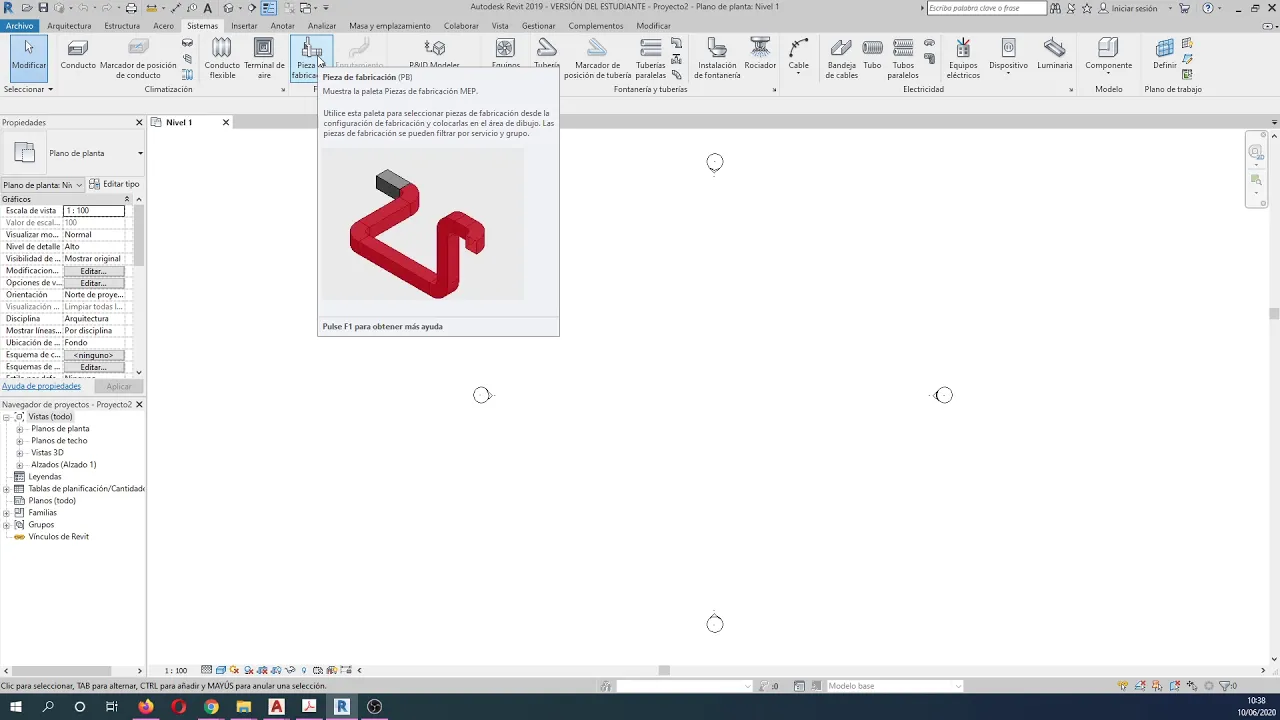Pick the Bandeja de cables tool
Image resolution: width=1280 pixels, height=720 pixels.
tap(841, 59)
